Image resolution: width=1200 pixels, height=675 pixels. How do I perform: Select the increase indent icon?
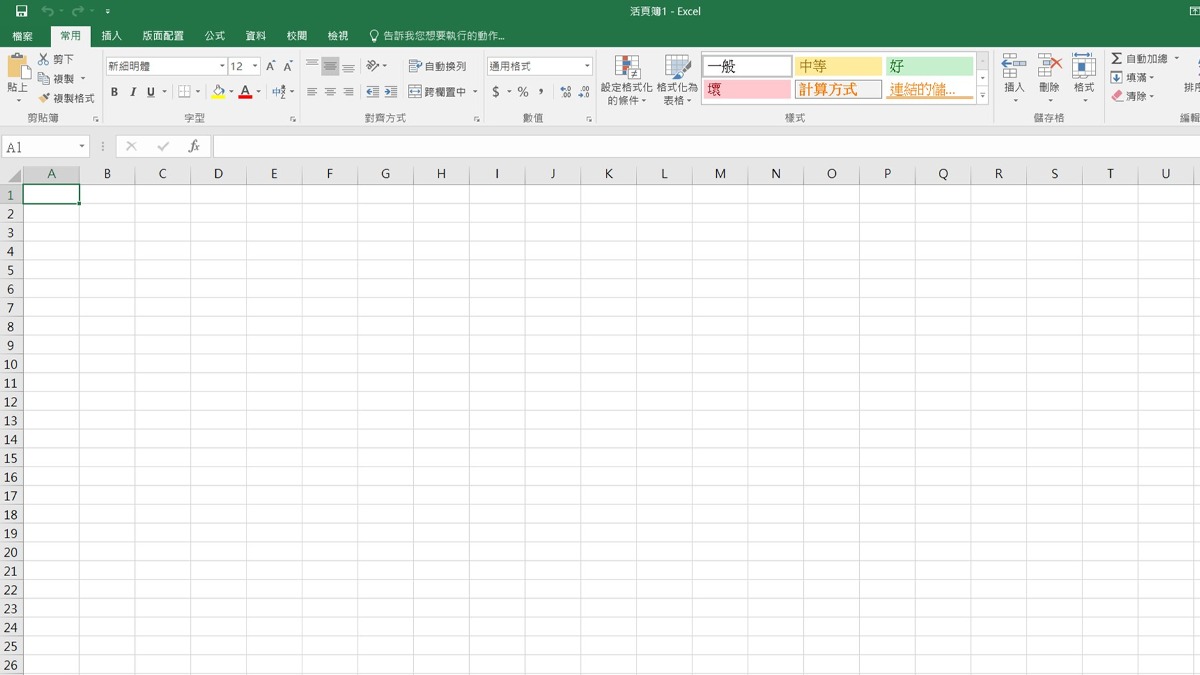[x=390, y=92]
